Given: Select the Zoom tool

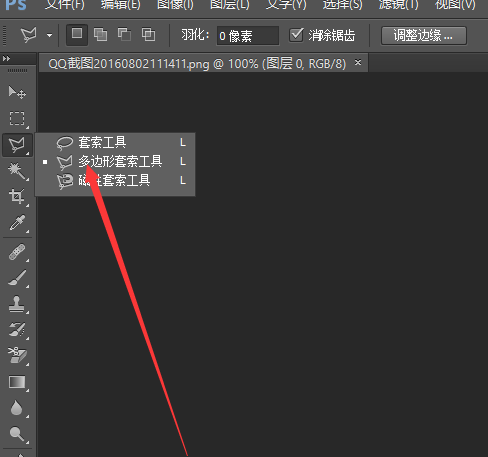Looking at the screenshot, I should [x=17, y=434].
